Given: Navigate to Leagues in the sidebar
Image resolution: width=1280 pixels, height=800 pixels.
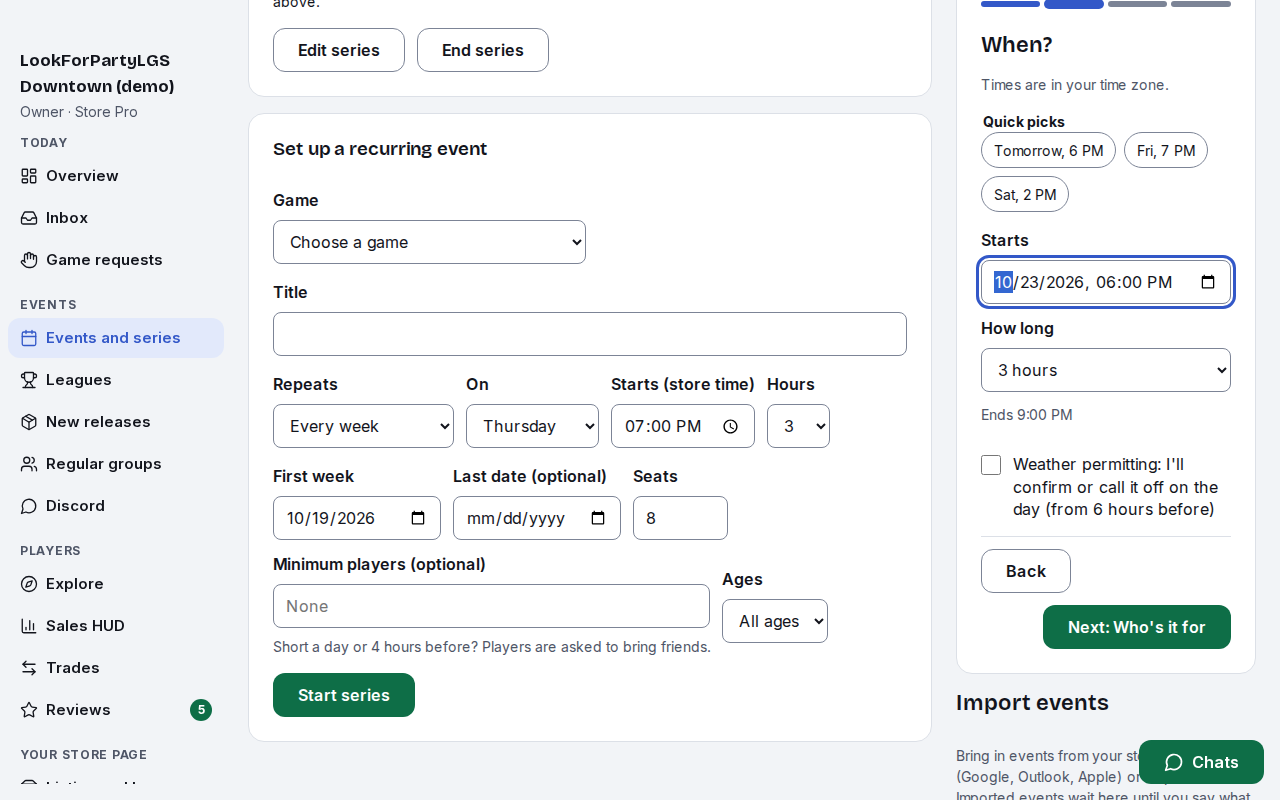Looking at the screenshot, I should pyautogui.click(x=116, y=380).
